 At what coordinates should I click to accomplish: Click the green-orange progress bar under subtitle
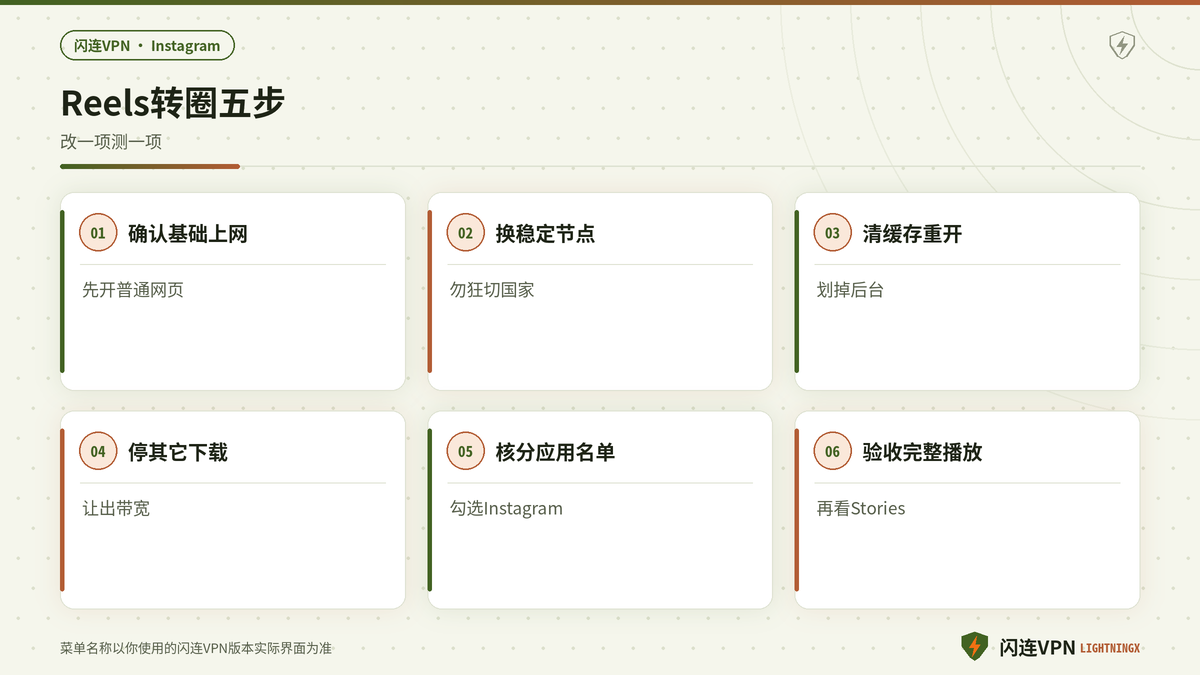(x=150, y=166)
